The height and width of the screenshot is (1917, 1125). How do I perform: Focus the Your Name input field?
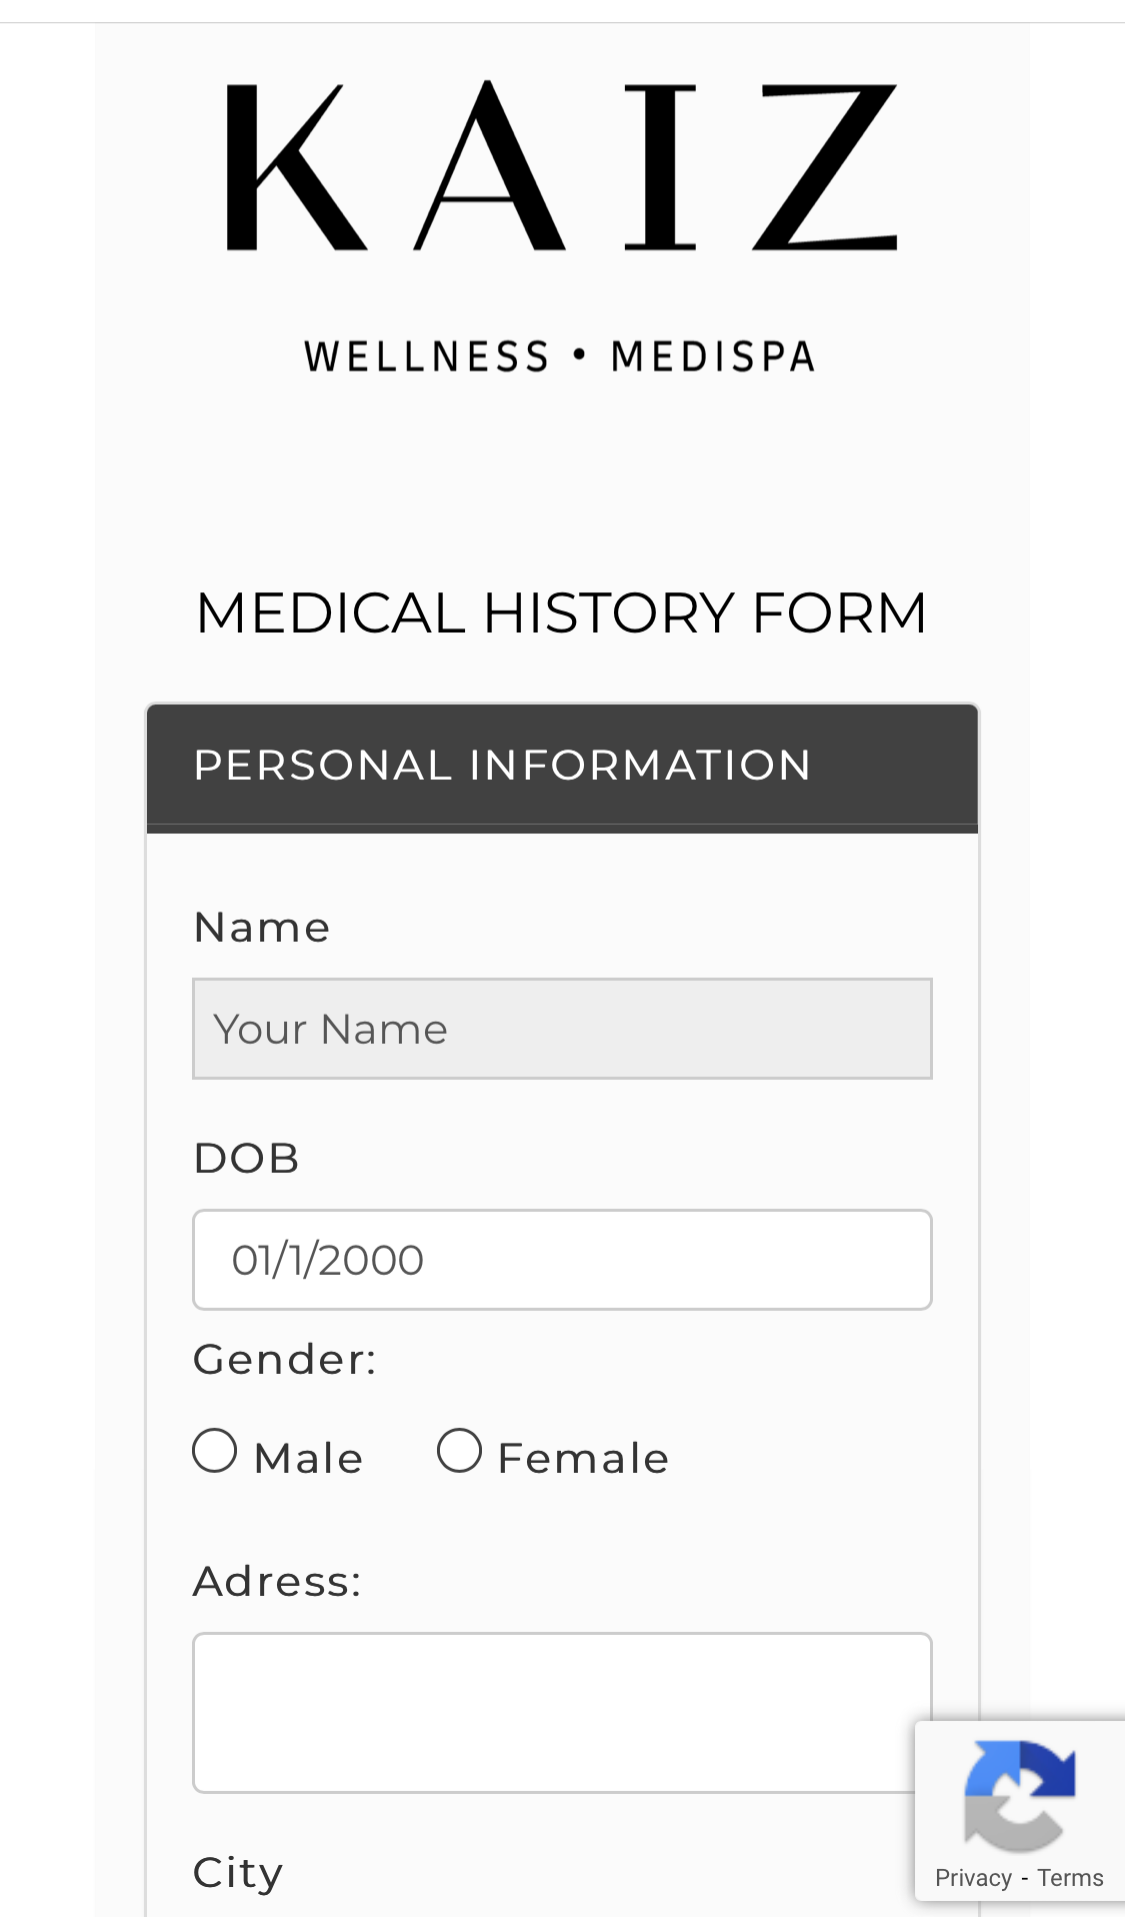pos(562,1028)
